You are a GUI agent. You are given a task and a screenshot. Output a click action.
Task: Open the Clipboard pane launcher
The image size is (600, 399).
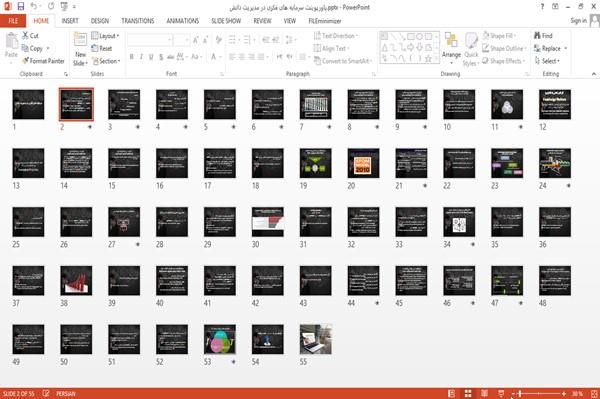[x=66, y=74]
